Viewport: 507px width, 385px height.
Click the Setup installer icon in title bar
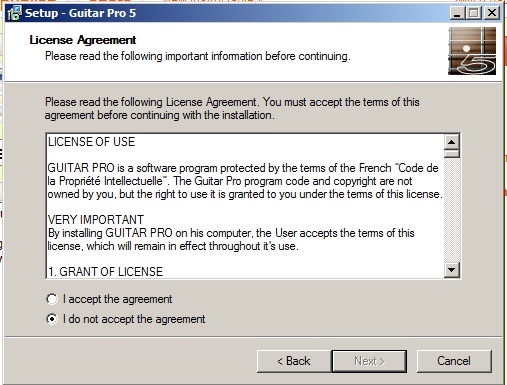(x=14, y=13)
